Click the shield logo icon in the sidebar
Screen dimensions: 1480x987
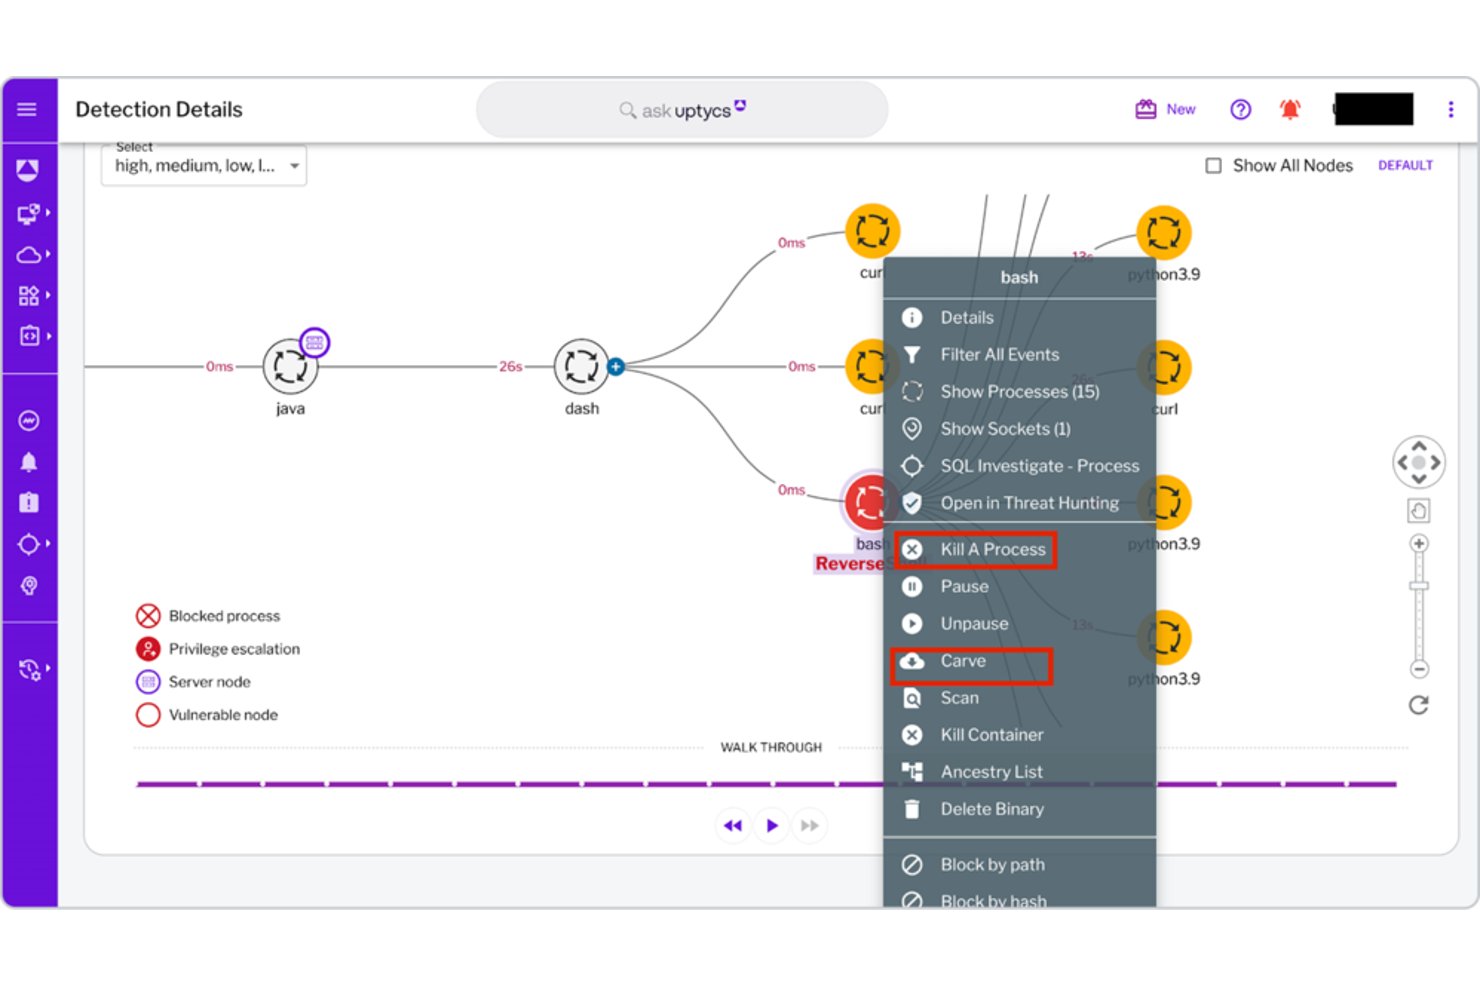click(28, 170)
